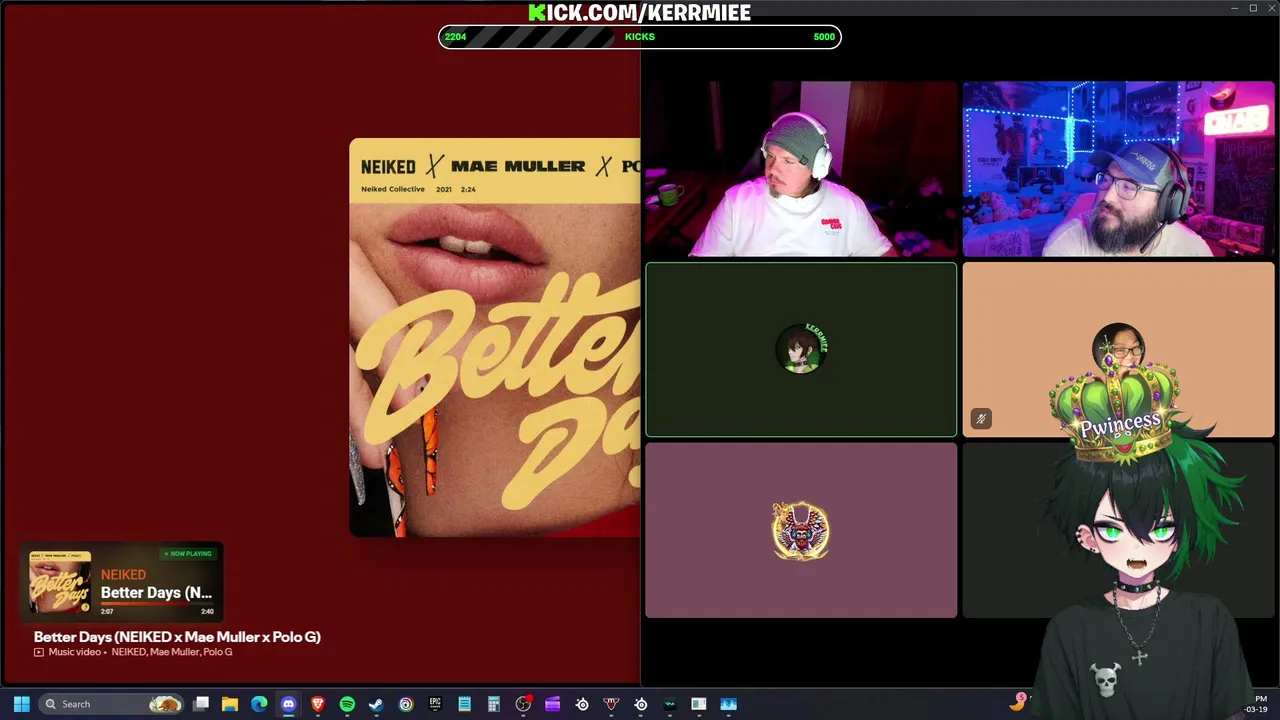1280x720 pixels.
Task: Click the taskbar clock and date
Action: (1257, 704)
